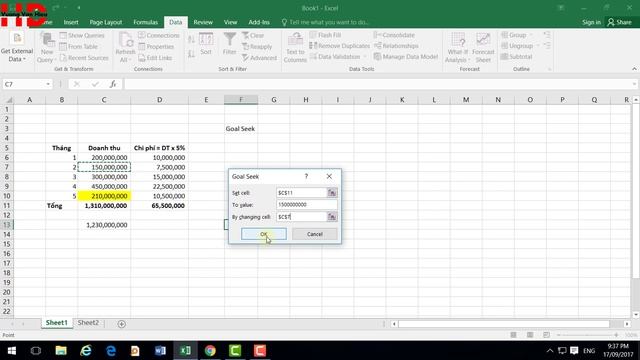The width and height of the screenshot is (640, 360).
Task: Click Consolidate
Action: point(394,35)
